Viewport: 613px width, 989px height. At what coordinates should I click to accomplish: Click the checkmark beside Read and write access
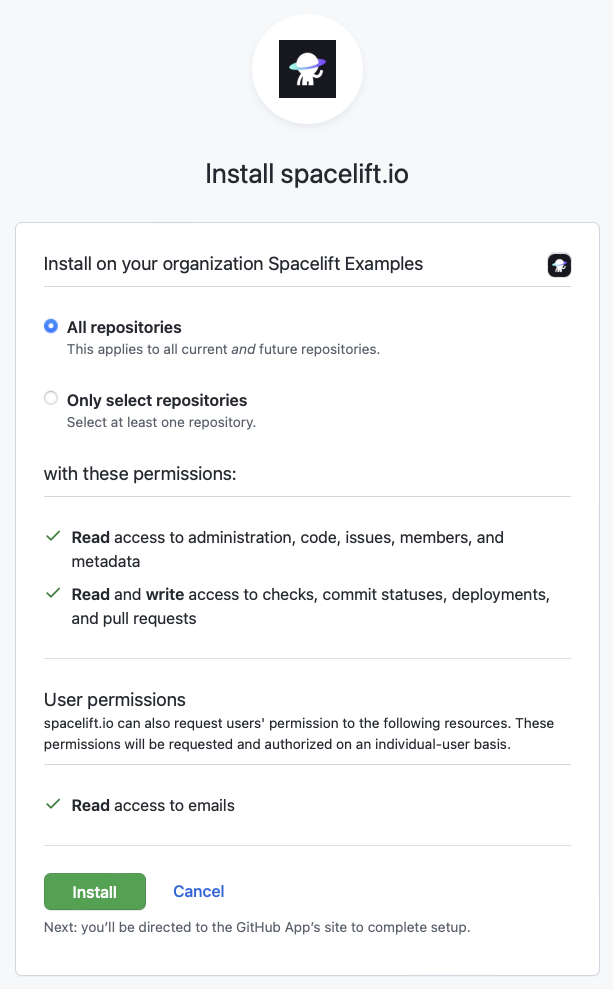53,593
